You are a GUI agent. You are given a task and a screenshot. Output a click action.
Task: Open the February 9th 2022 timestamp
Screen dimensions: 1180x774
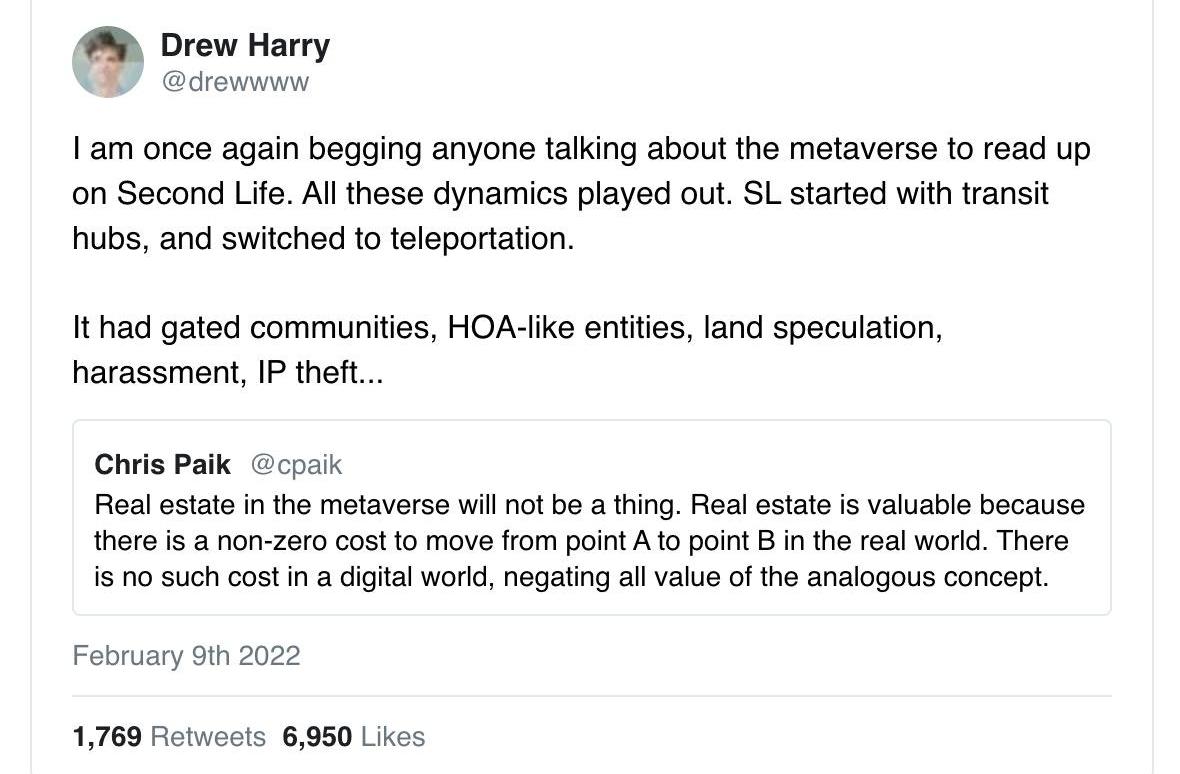coord(186,656)
